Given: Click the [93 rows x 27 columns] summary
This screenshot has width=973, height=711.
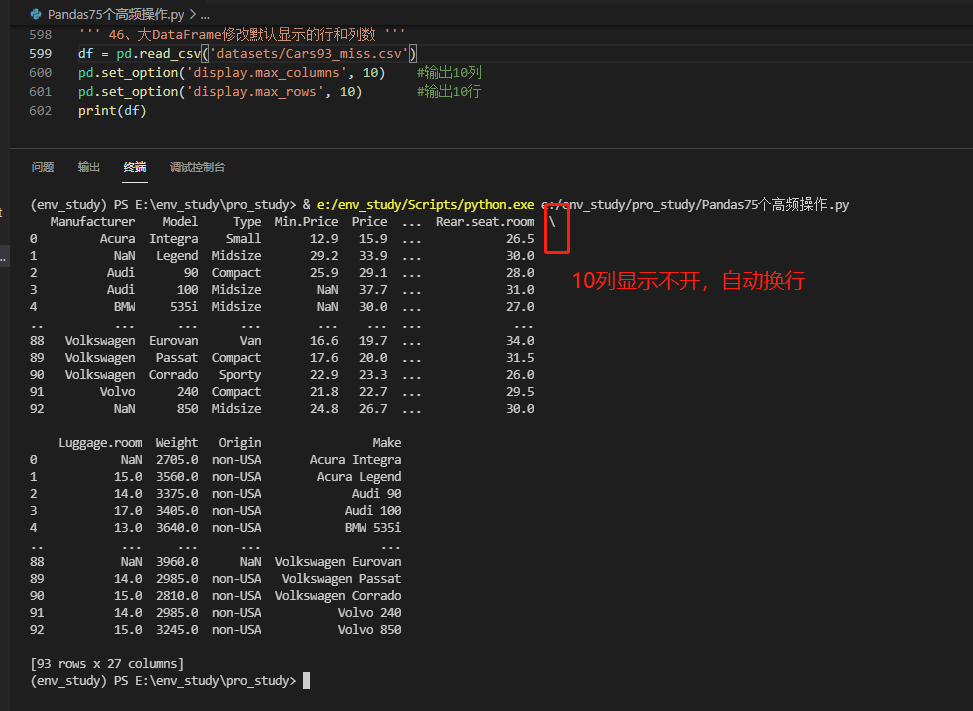Looking at the screenshot, I should [107, 664].
